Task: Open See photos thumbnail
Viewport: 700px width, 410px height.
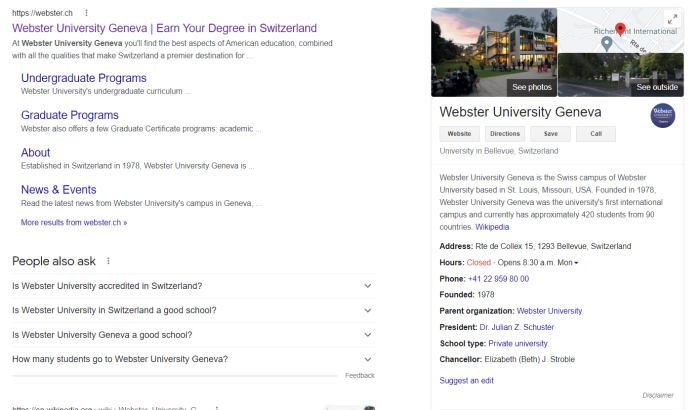Action: point(494,52)
